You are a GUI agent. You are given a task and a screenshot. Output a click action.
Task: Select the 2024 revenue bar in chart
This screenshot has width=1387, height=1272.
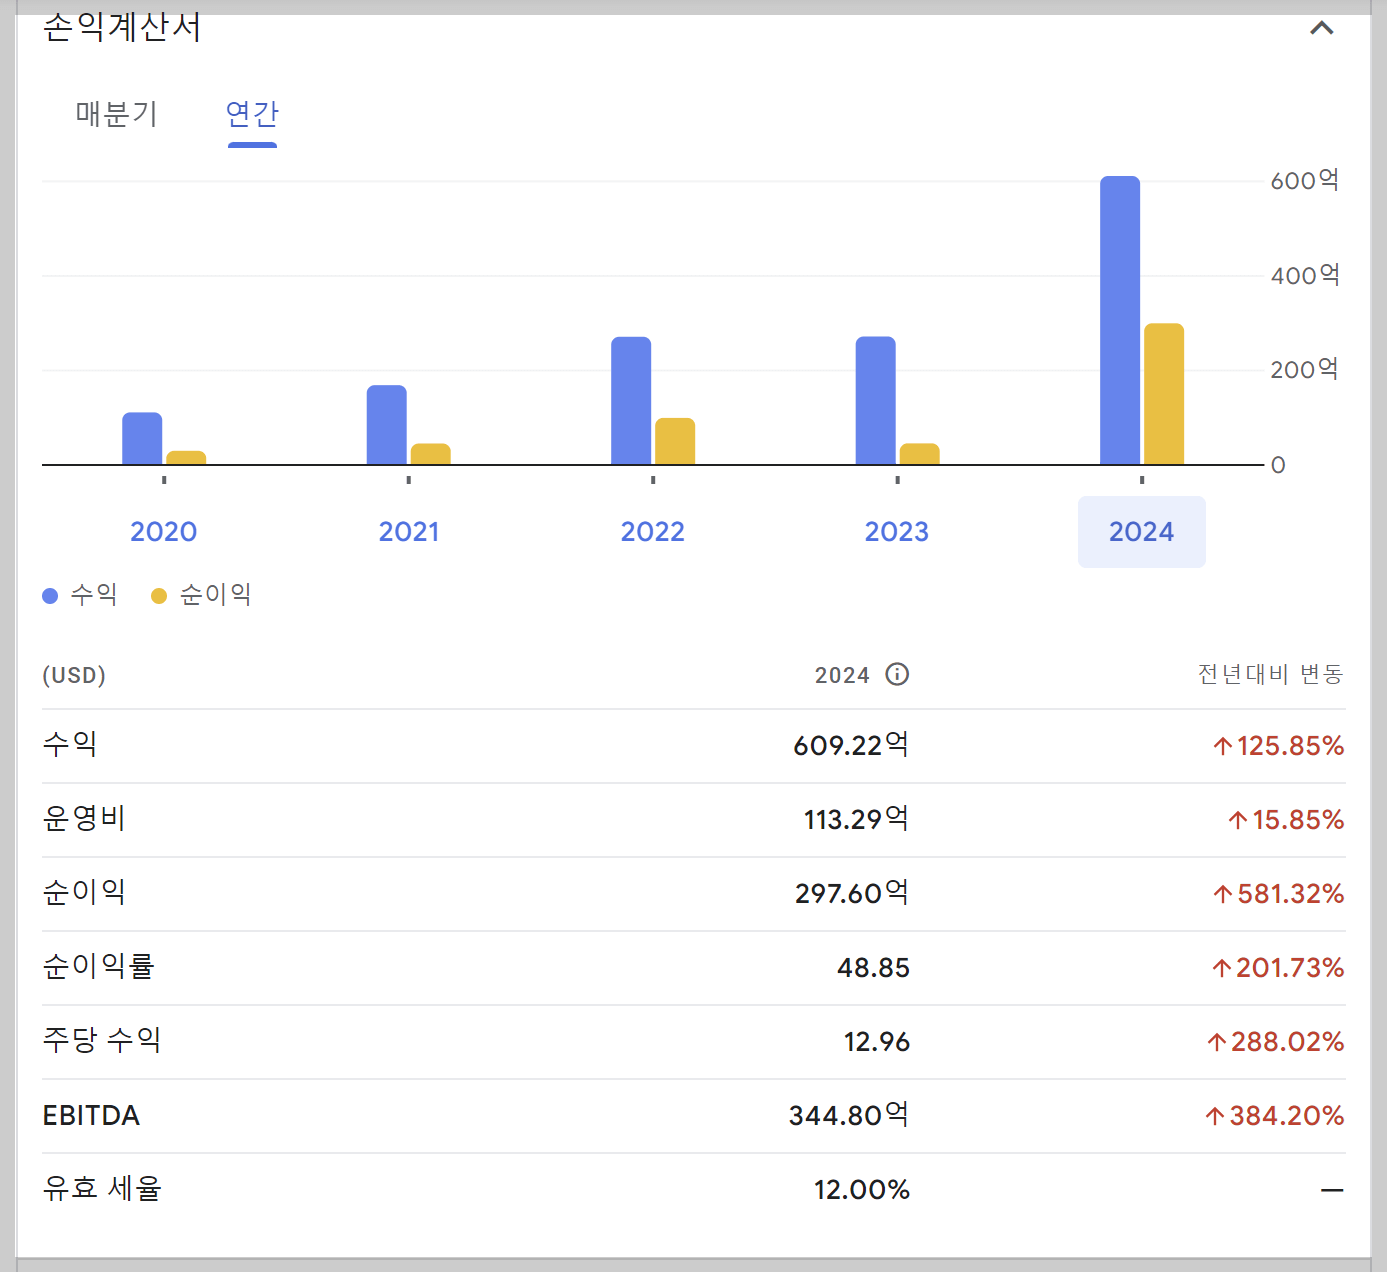[x=1120, y=320]
